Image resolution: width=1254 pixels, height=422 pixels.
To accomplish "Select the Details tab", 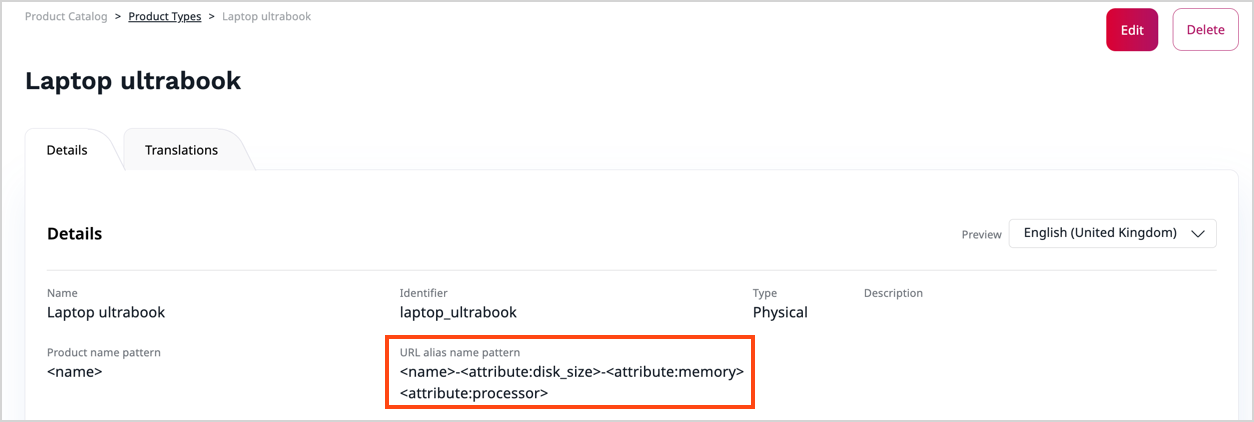I will click(x=67, y=150).
